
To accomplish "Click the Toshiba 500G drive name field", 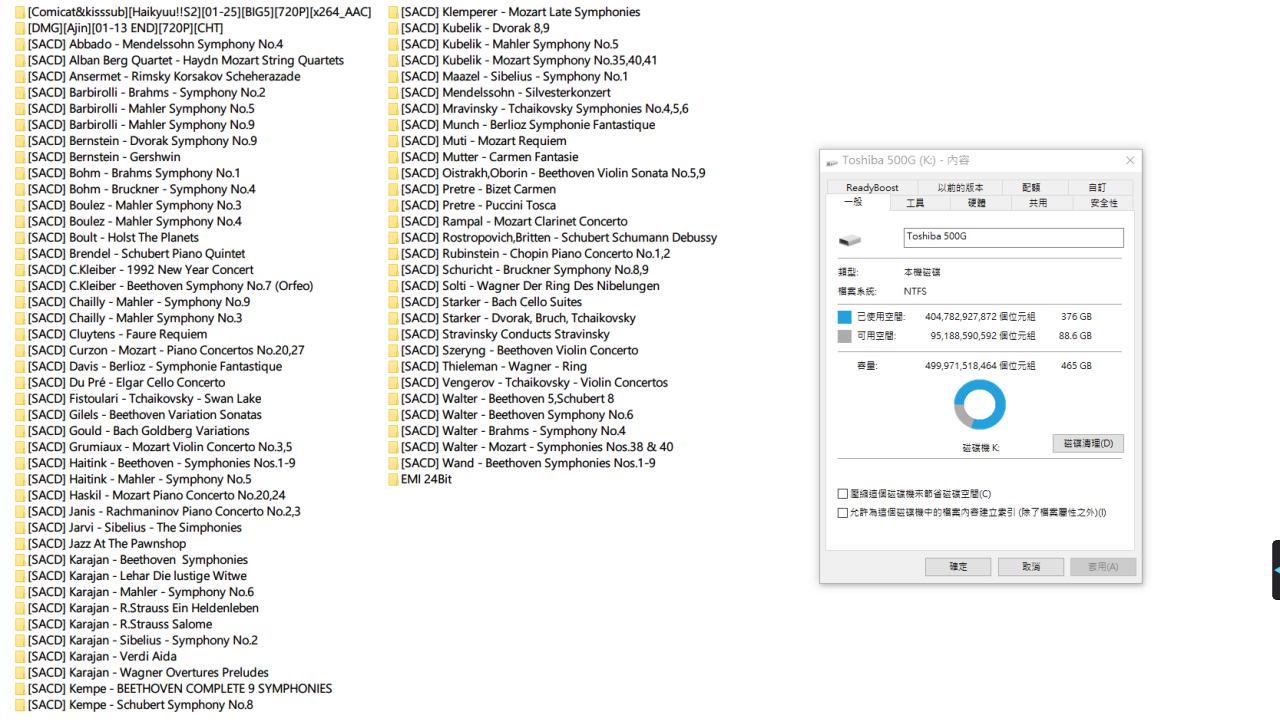I will pyautogui.click(x=1013, y=237).
